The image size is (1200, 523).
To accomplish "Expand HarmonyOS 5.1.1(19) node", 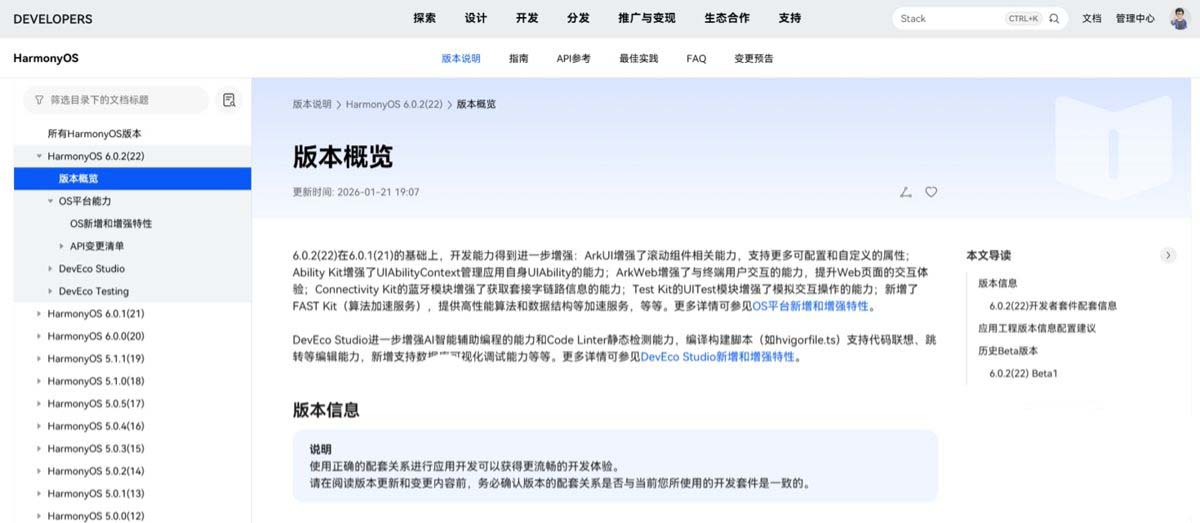I will pyautogui.click(x=39, y=358).
